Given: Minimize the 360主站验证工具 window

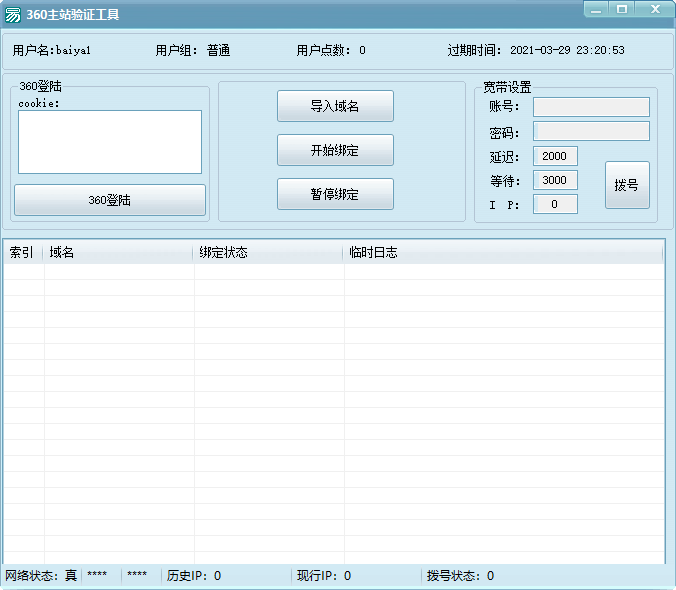Looking at the screenshot, I should tap(596, 9).
